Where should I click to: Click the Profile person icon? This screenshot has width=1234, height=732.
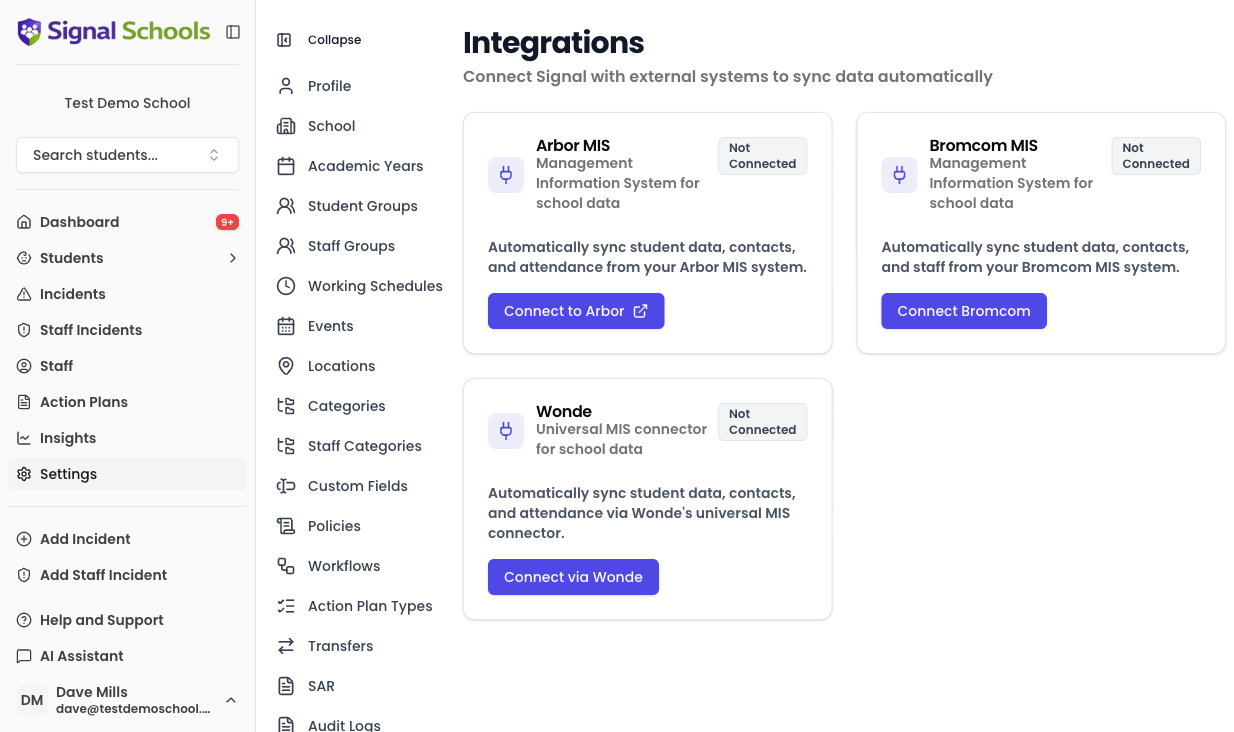click(x=286, y=86)
